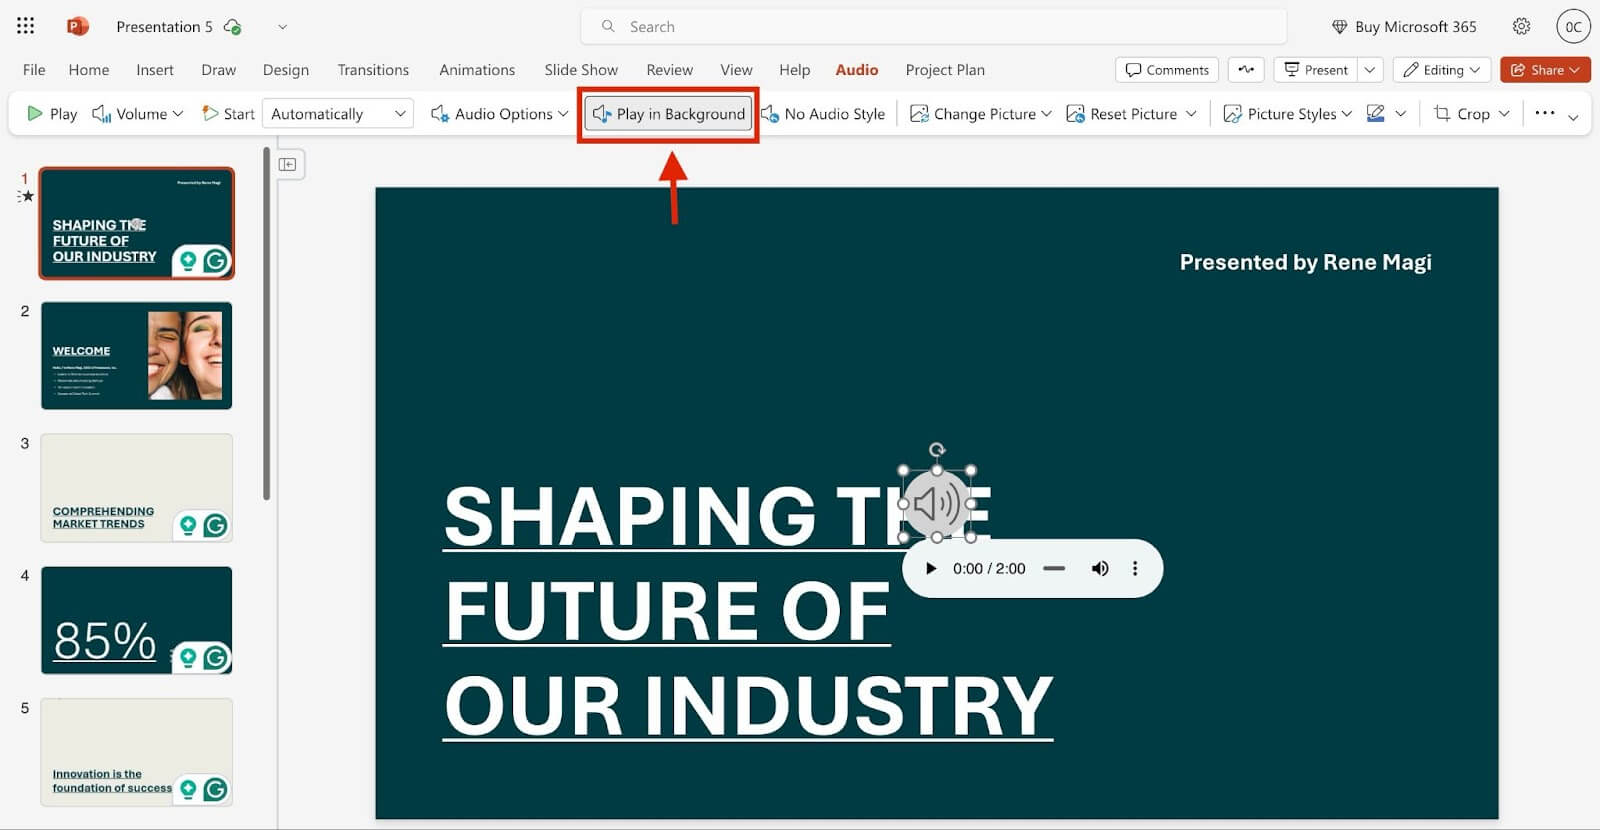1600x830 pixels.
Task: Click the Crop tool icon
Action: click(1461, 114)
